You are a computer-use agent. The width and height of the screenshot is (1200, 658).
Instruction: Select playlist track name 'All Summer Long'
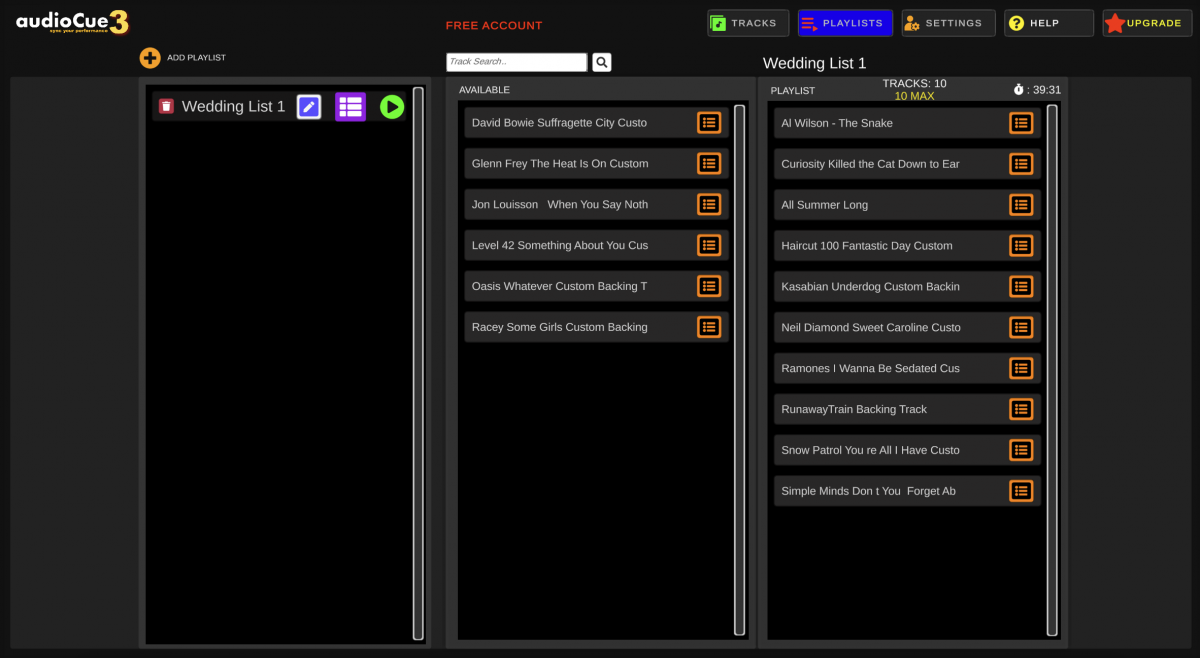825,205
